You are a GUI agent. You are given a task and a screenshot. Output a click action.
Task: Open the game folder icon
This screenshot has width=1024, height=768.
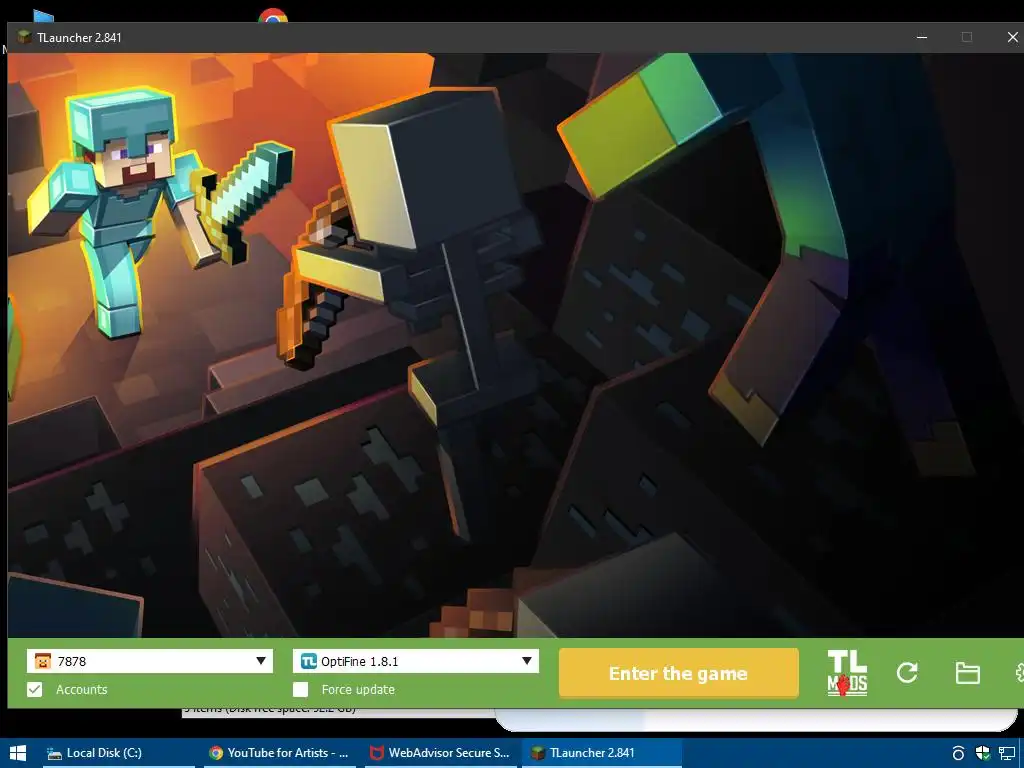pyautogui.click(x=967, y=673)
